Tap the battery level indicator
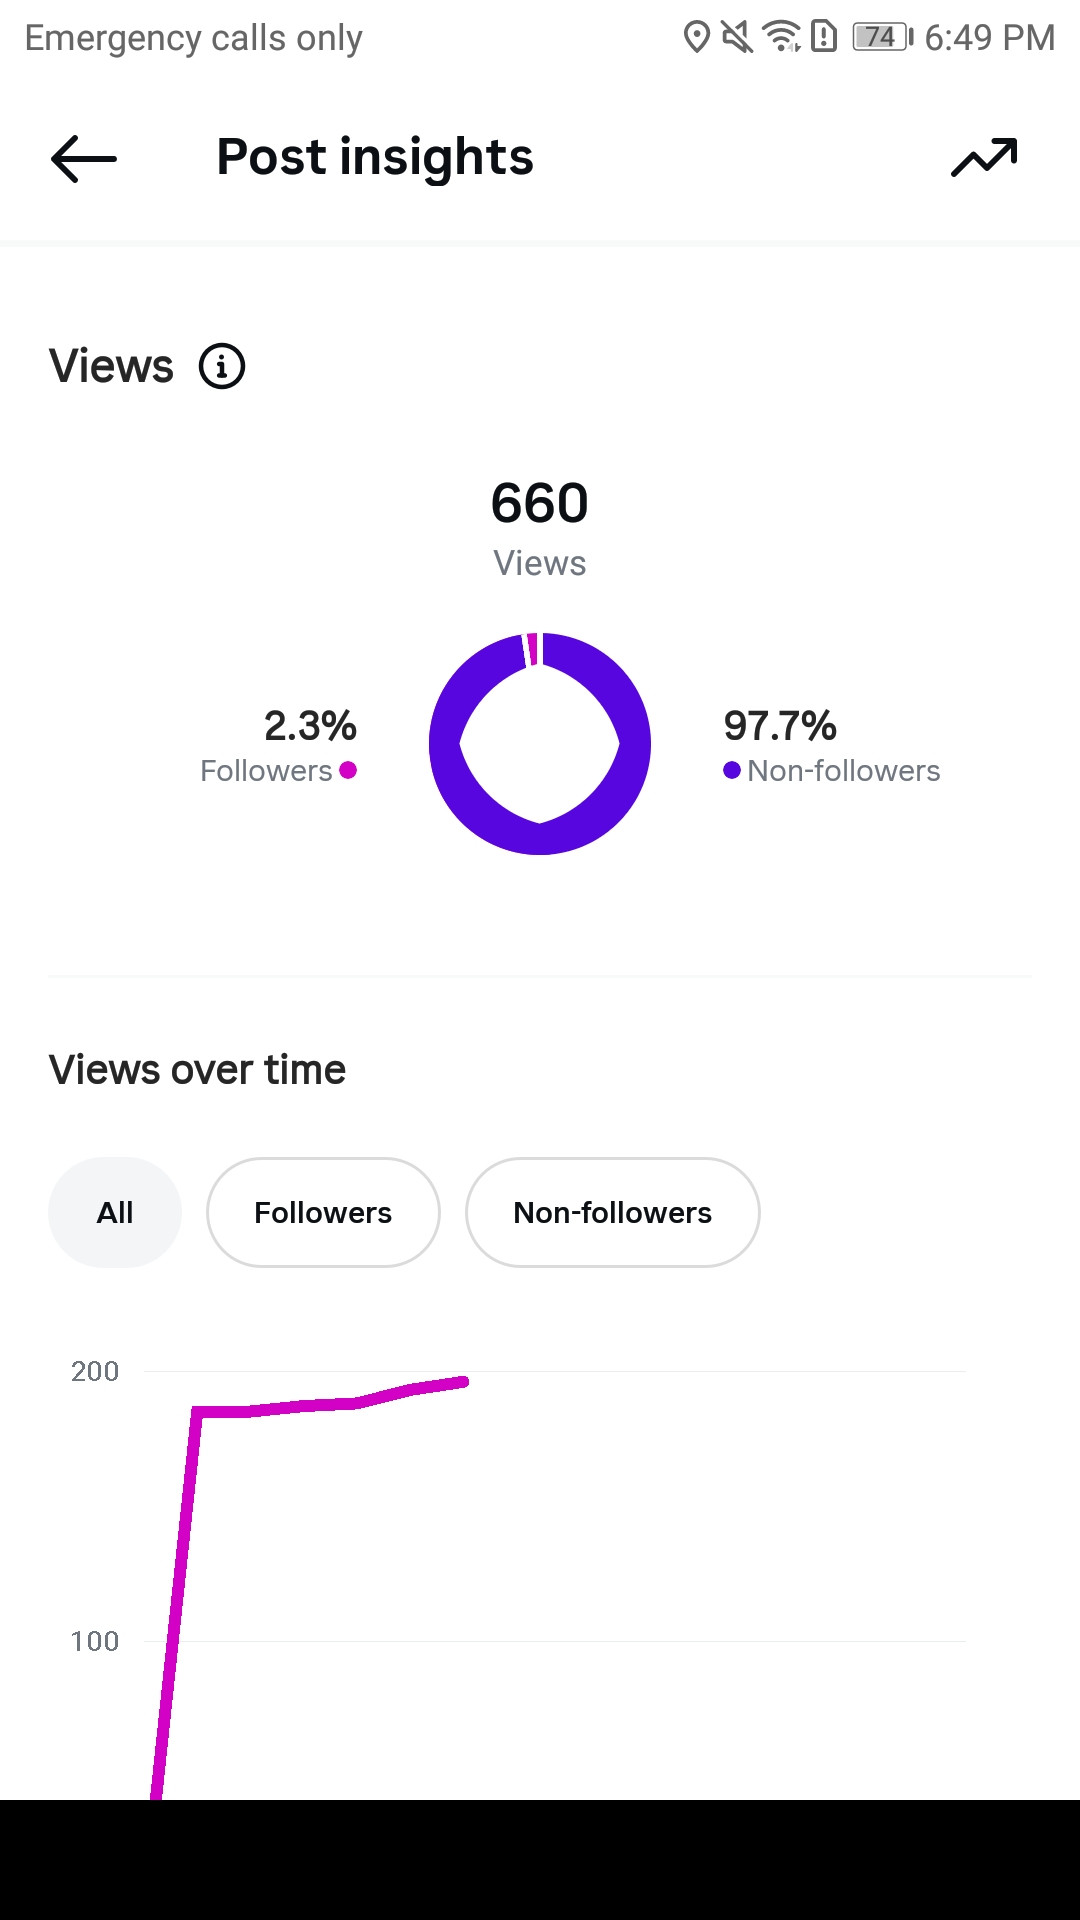1080x1920 pixels. tap(882, 37)
